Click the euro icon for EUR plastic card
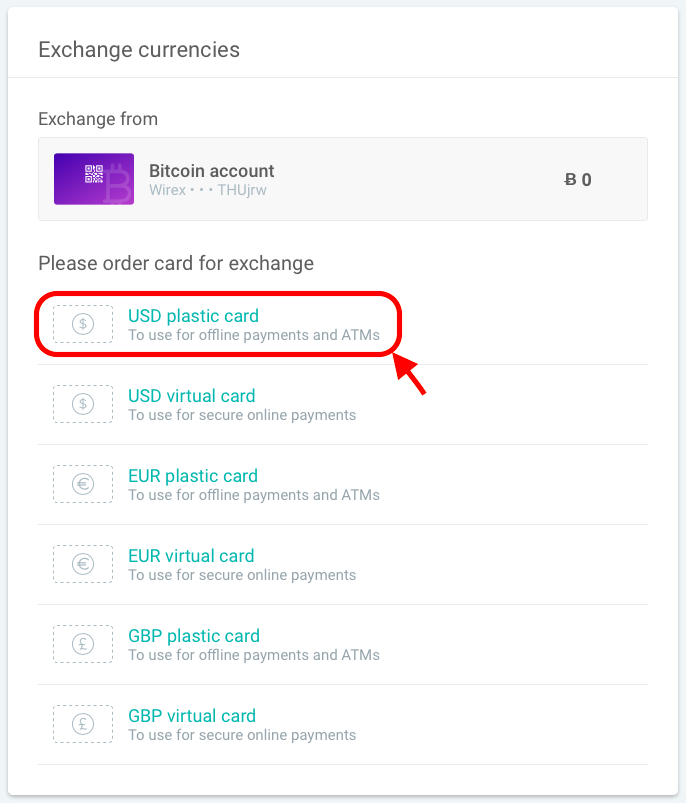686x803 pixels. pyautogui.click(x=83, y=484)
